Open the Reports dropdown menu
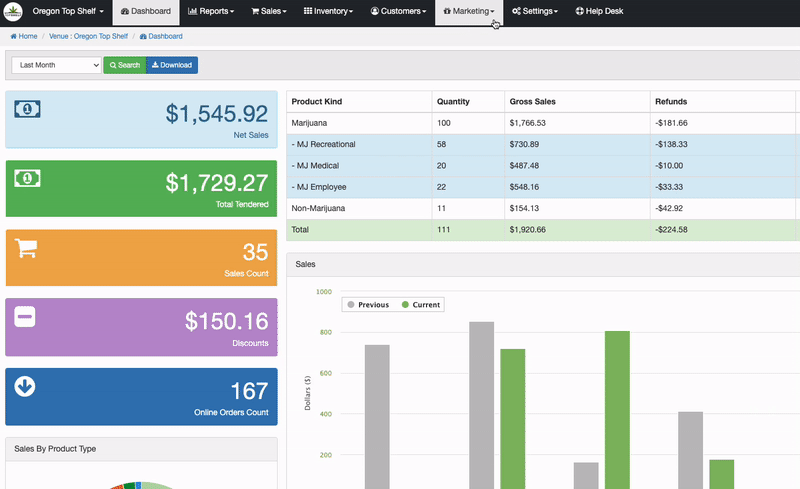Viewport: 800px width, 489px height. pyautogui.click(x=211, y=11)
